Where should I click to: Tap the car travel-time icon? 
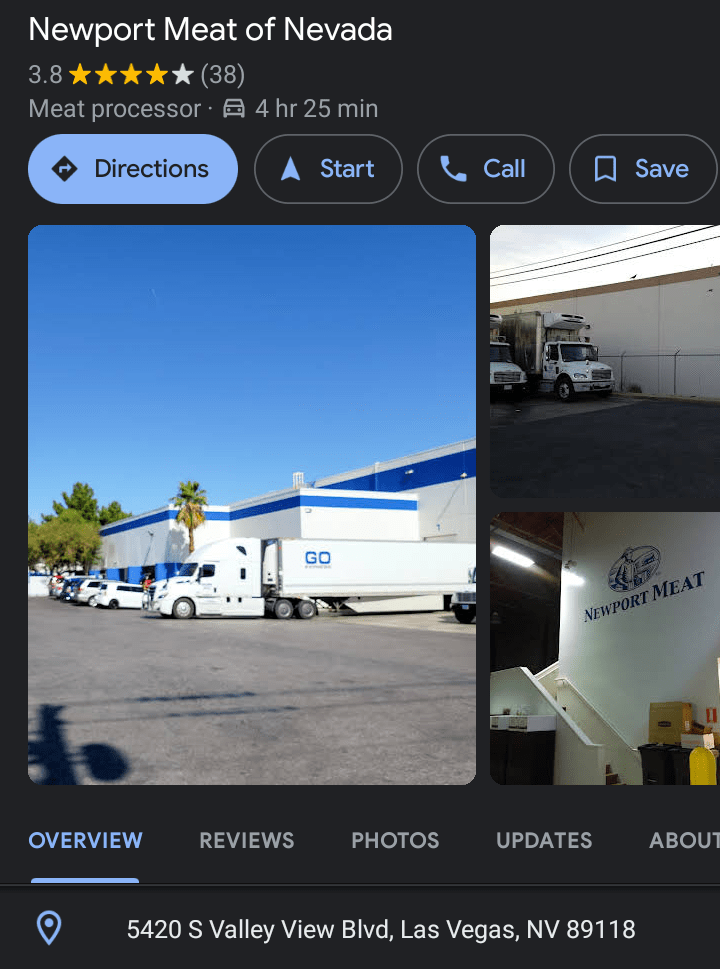[x=234, y=109]
